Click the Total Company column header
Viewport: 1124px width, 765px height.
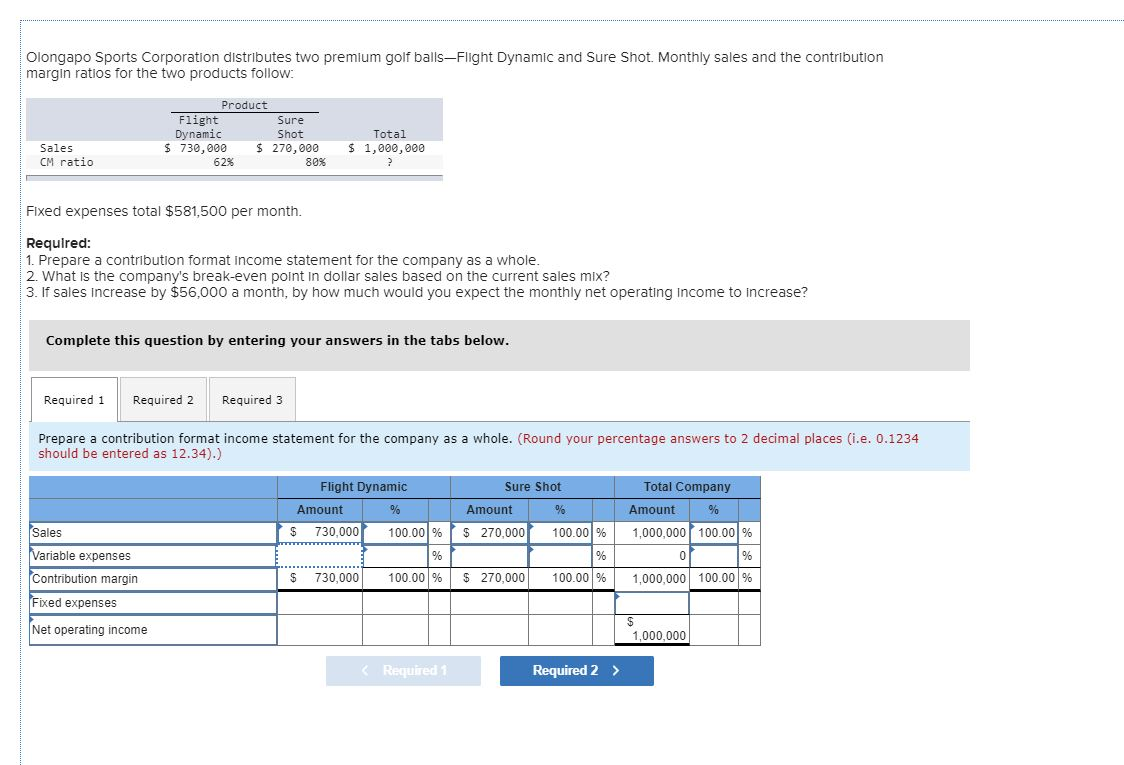(687, 487)
